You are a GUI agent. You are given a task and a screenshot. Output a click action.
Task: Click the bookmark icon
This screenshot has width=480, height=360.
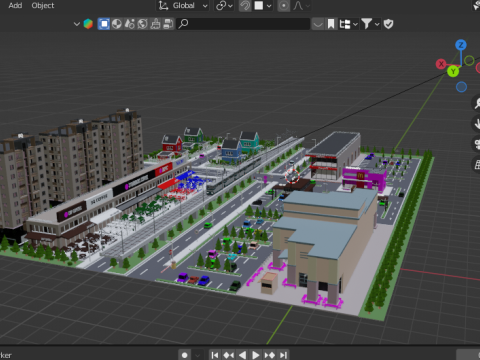tap(331, 24)
